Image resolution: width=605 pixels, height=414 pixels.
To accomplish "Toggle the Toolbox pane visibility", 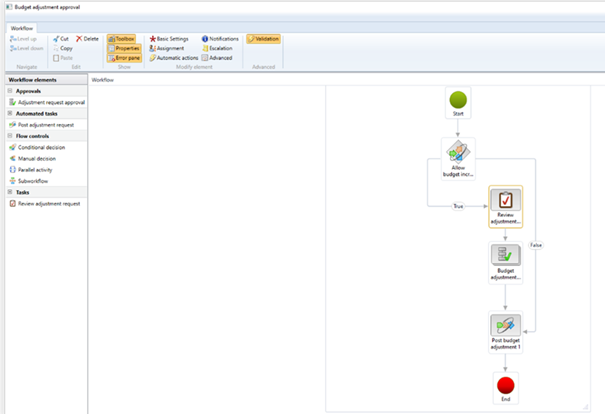I will tap(120, 38).
